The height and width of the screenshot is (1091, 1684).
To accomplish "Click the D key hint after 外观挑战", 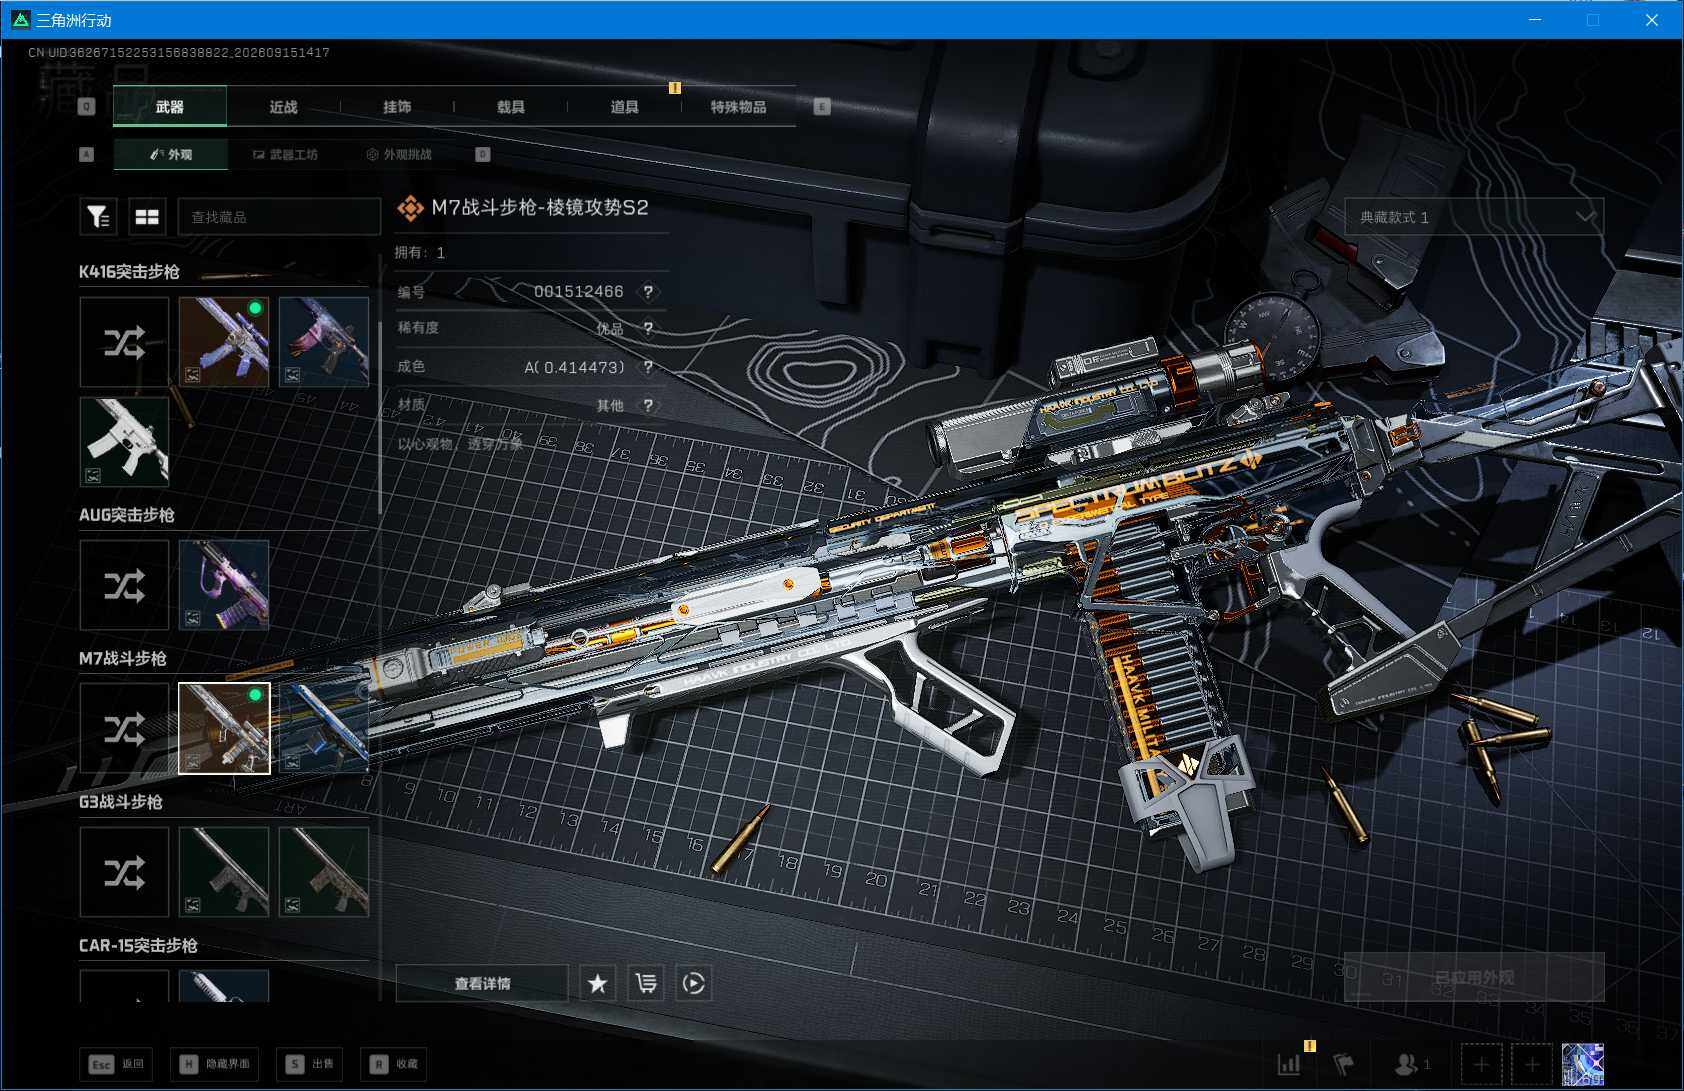I will [x=483, y=154].
